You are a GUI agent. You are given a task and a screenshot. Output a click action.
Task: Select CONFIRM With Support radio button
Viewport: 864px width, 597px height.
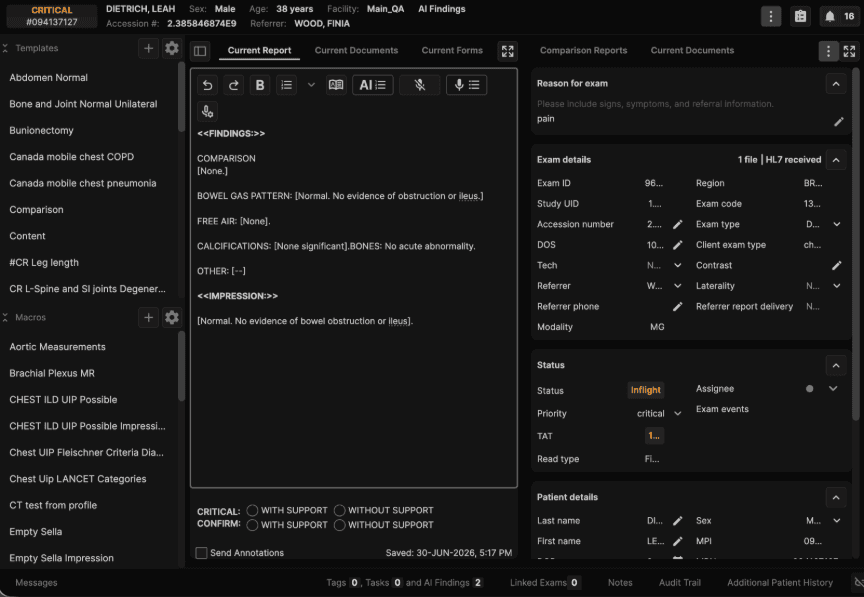click(x=252, y=525)
